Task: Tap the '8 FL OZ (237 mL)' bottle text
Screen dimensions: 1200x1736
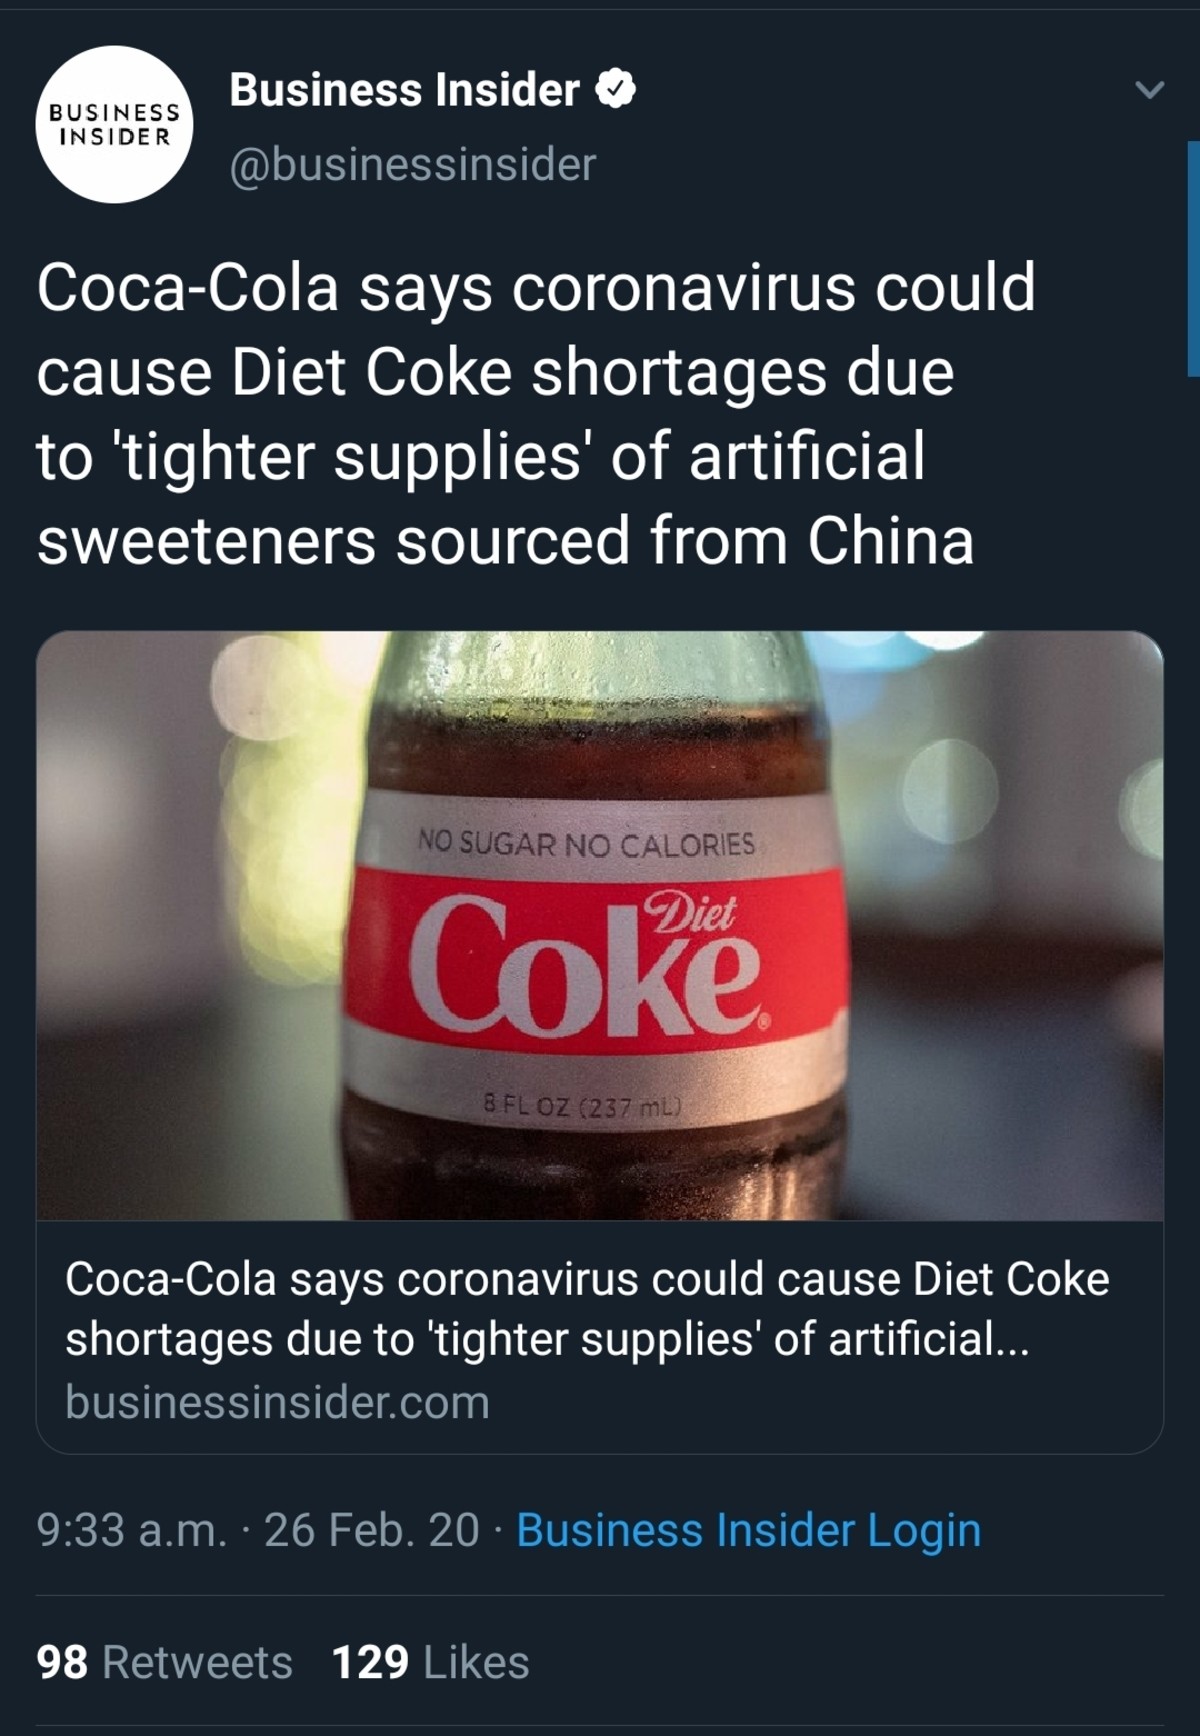Action: point(582,1107)
